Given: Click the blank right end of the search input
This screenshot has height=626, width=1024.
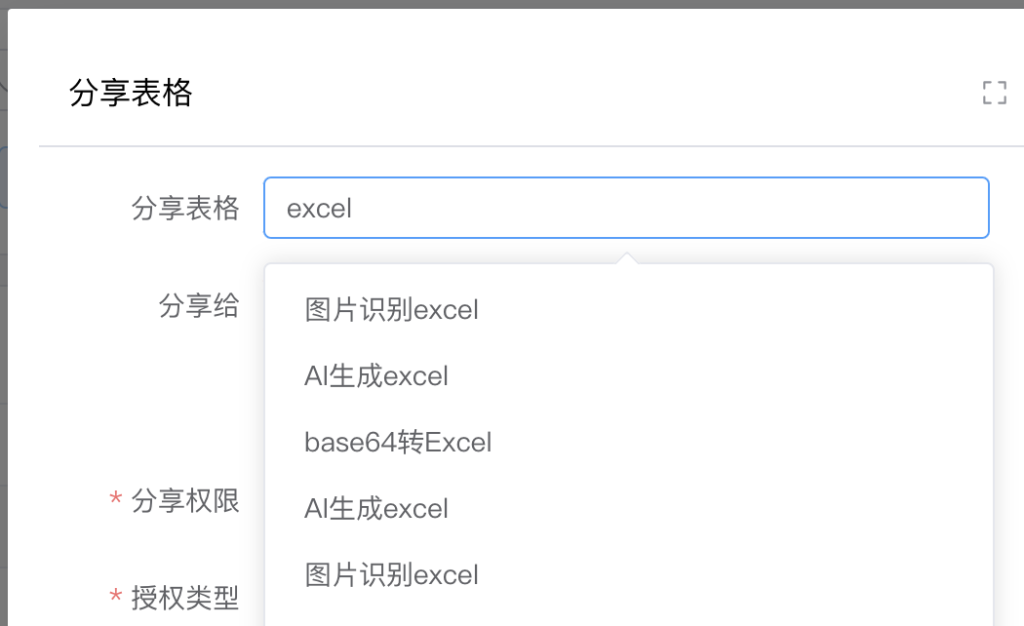Looking at the screenshot, I should [914, 208].
